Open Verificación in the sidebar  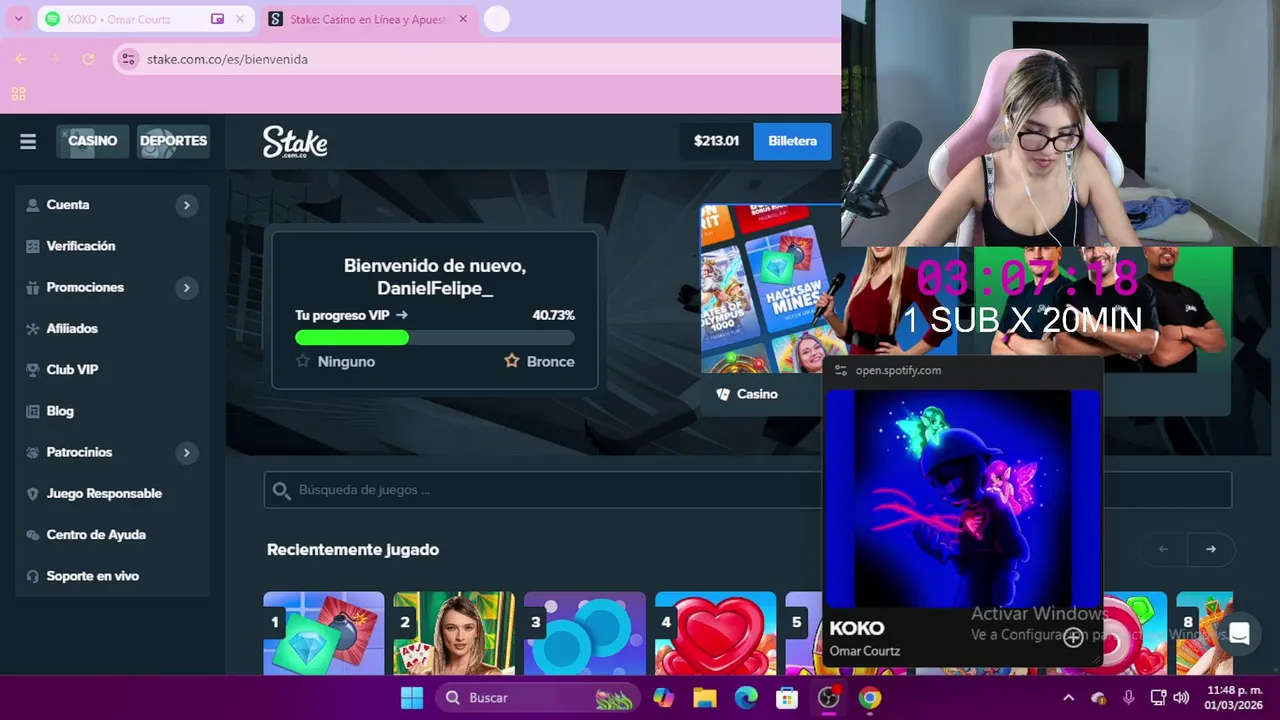[x=80, y=246]
